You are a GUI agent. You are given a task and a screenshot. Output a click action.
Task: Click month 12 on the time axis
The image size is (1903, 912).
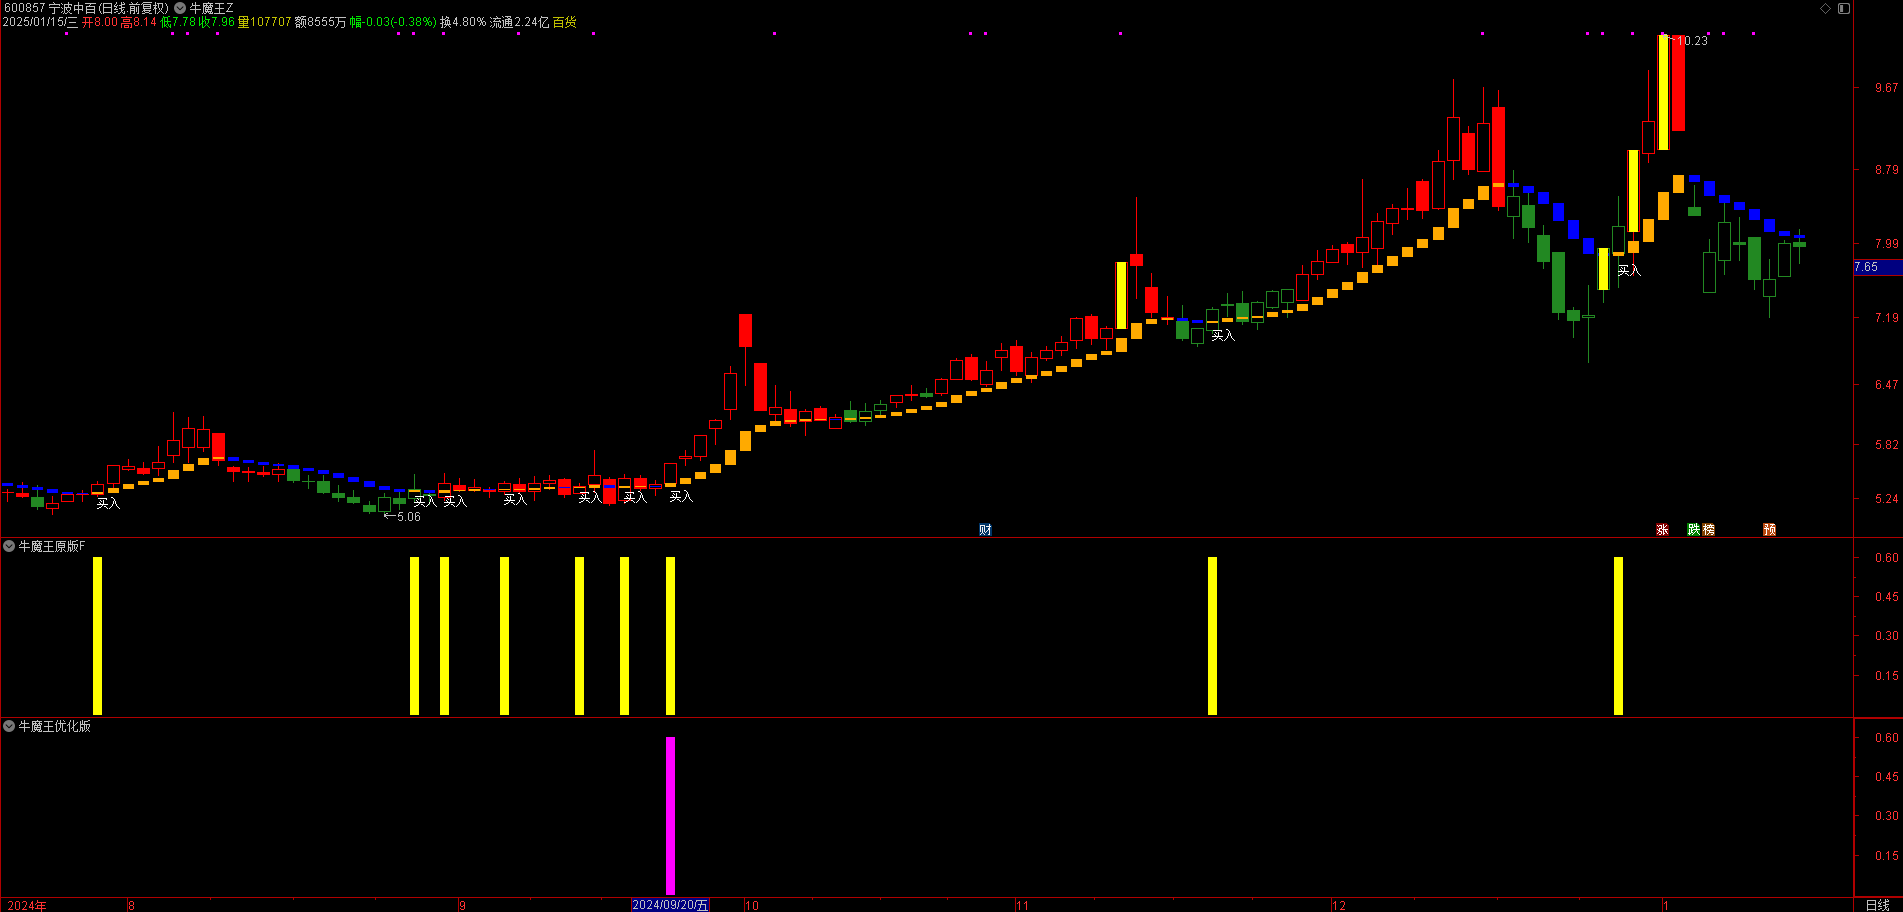(x=1339, y=906)
